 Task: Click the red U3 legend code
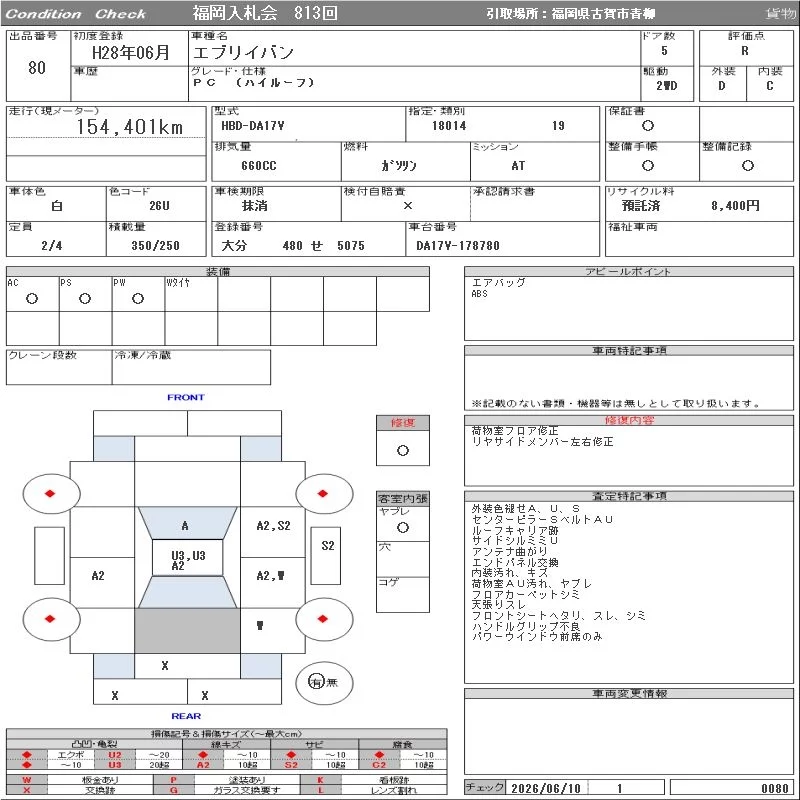115,764
